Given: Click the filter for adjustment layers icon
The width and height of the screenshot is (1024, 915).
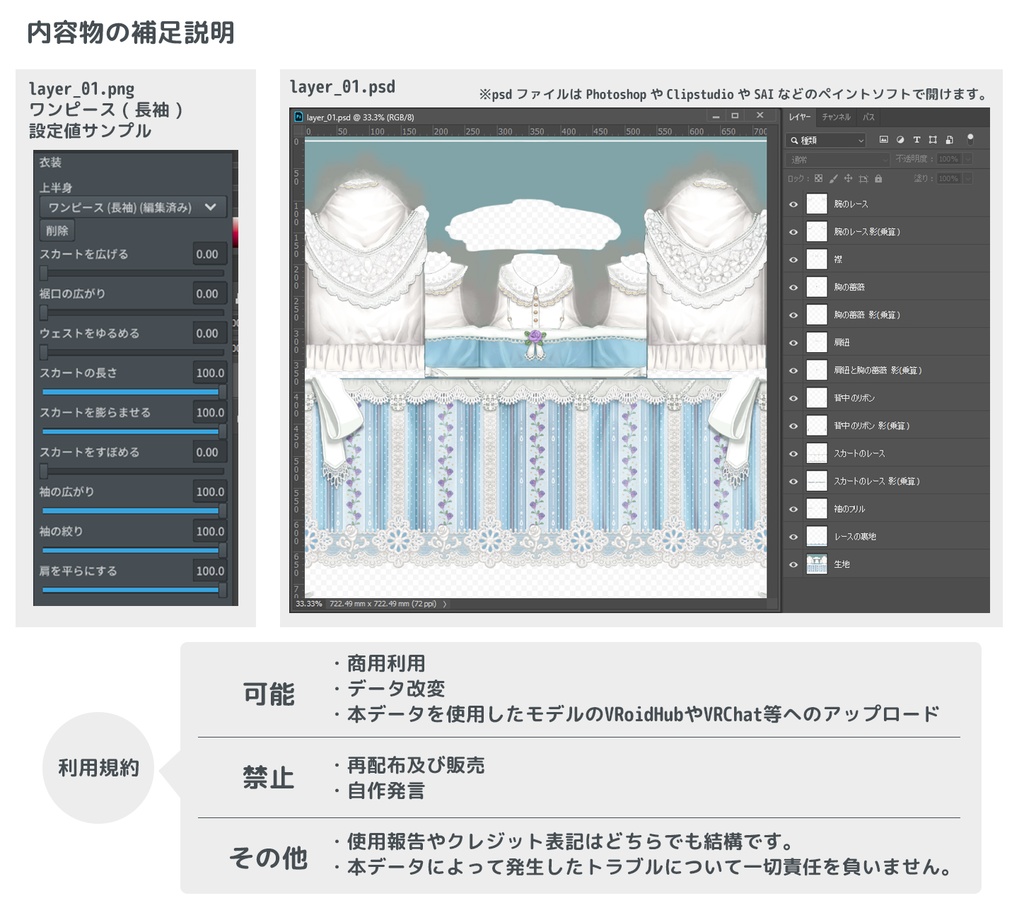Looking at the screenshot, I should pos(900,140).
